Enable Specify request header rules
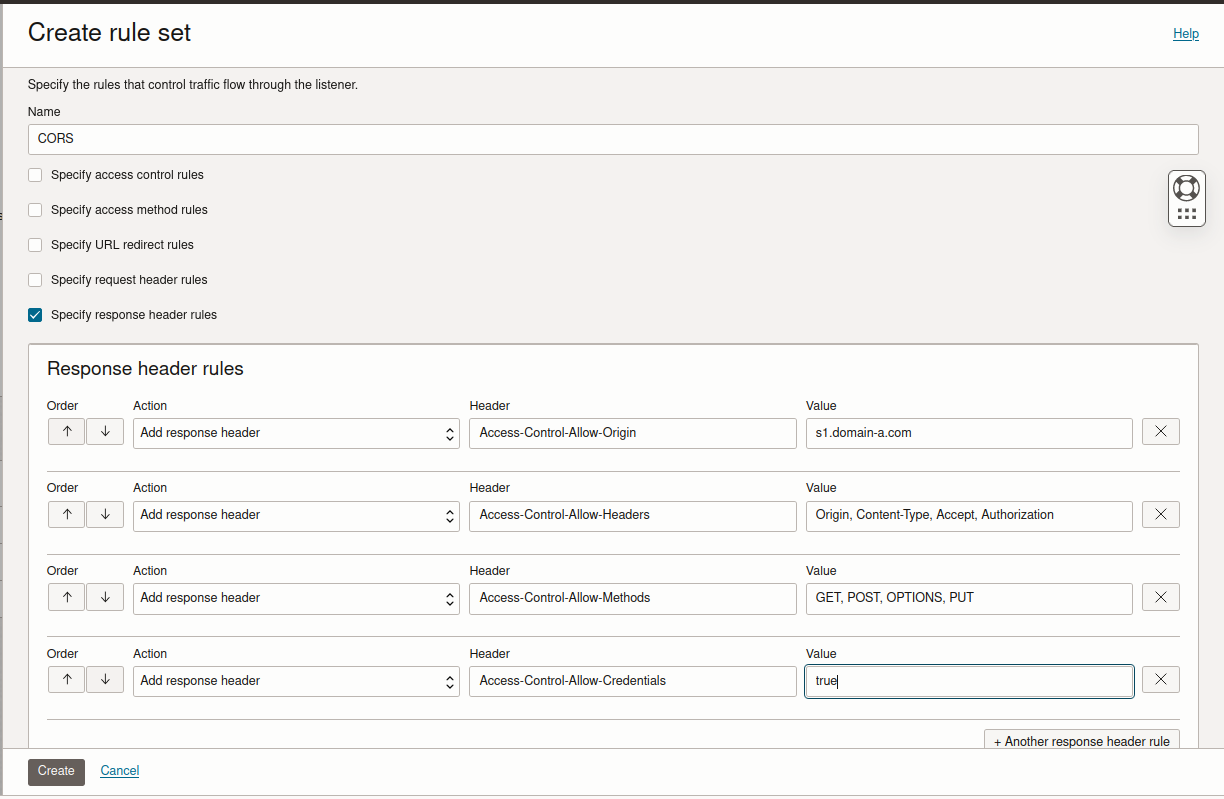1224x799 pixels. [35, 280]
